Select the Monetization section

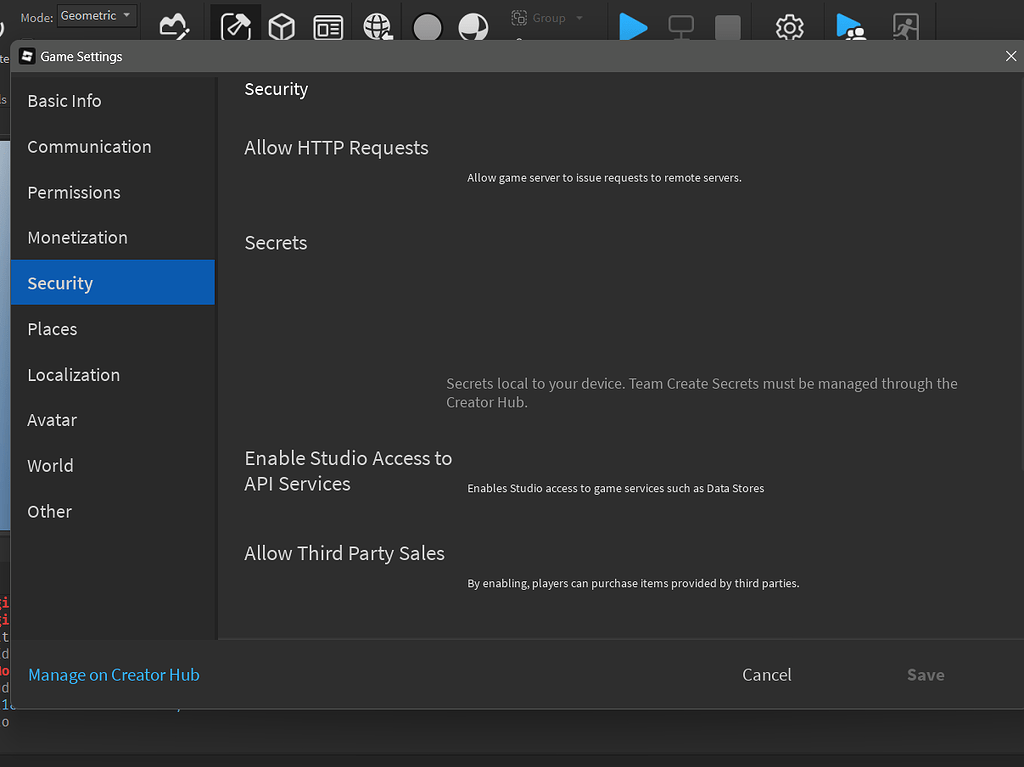pos(113,237)
